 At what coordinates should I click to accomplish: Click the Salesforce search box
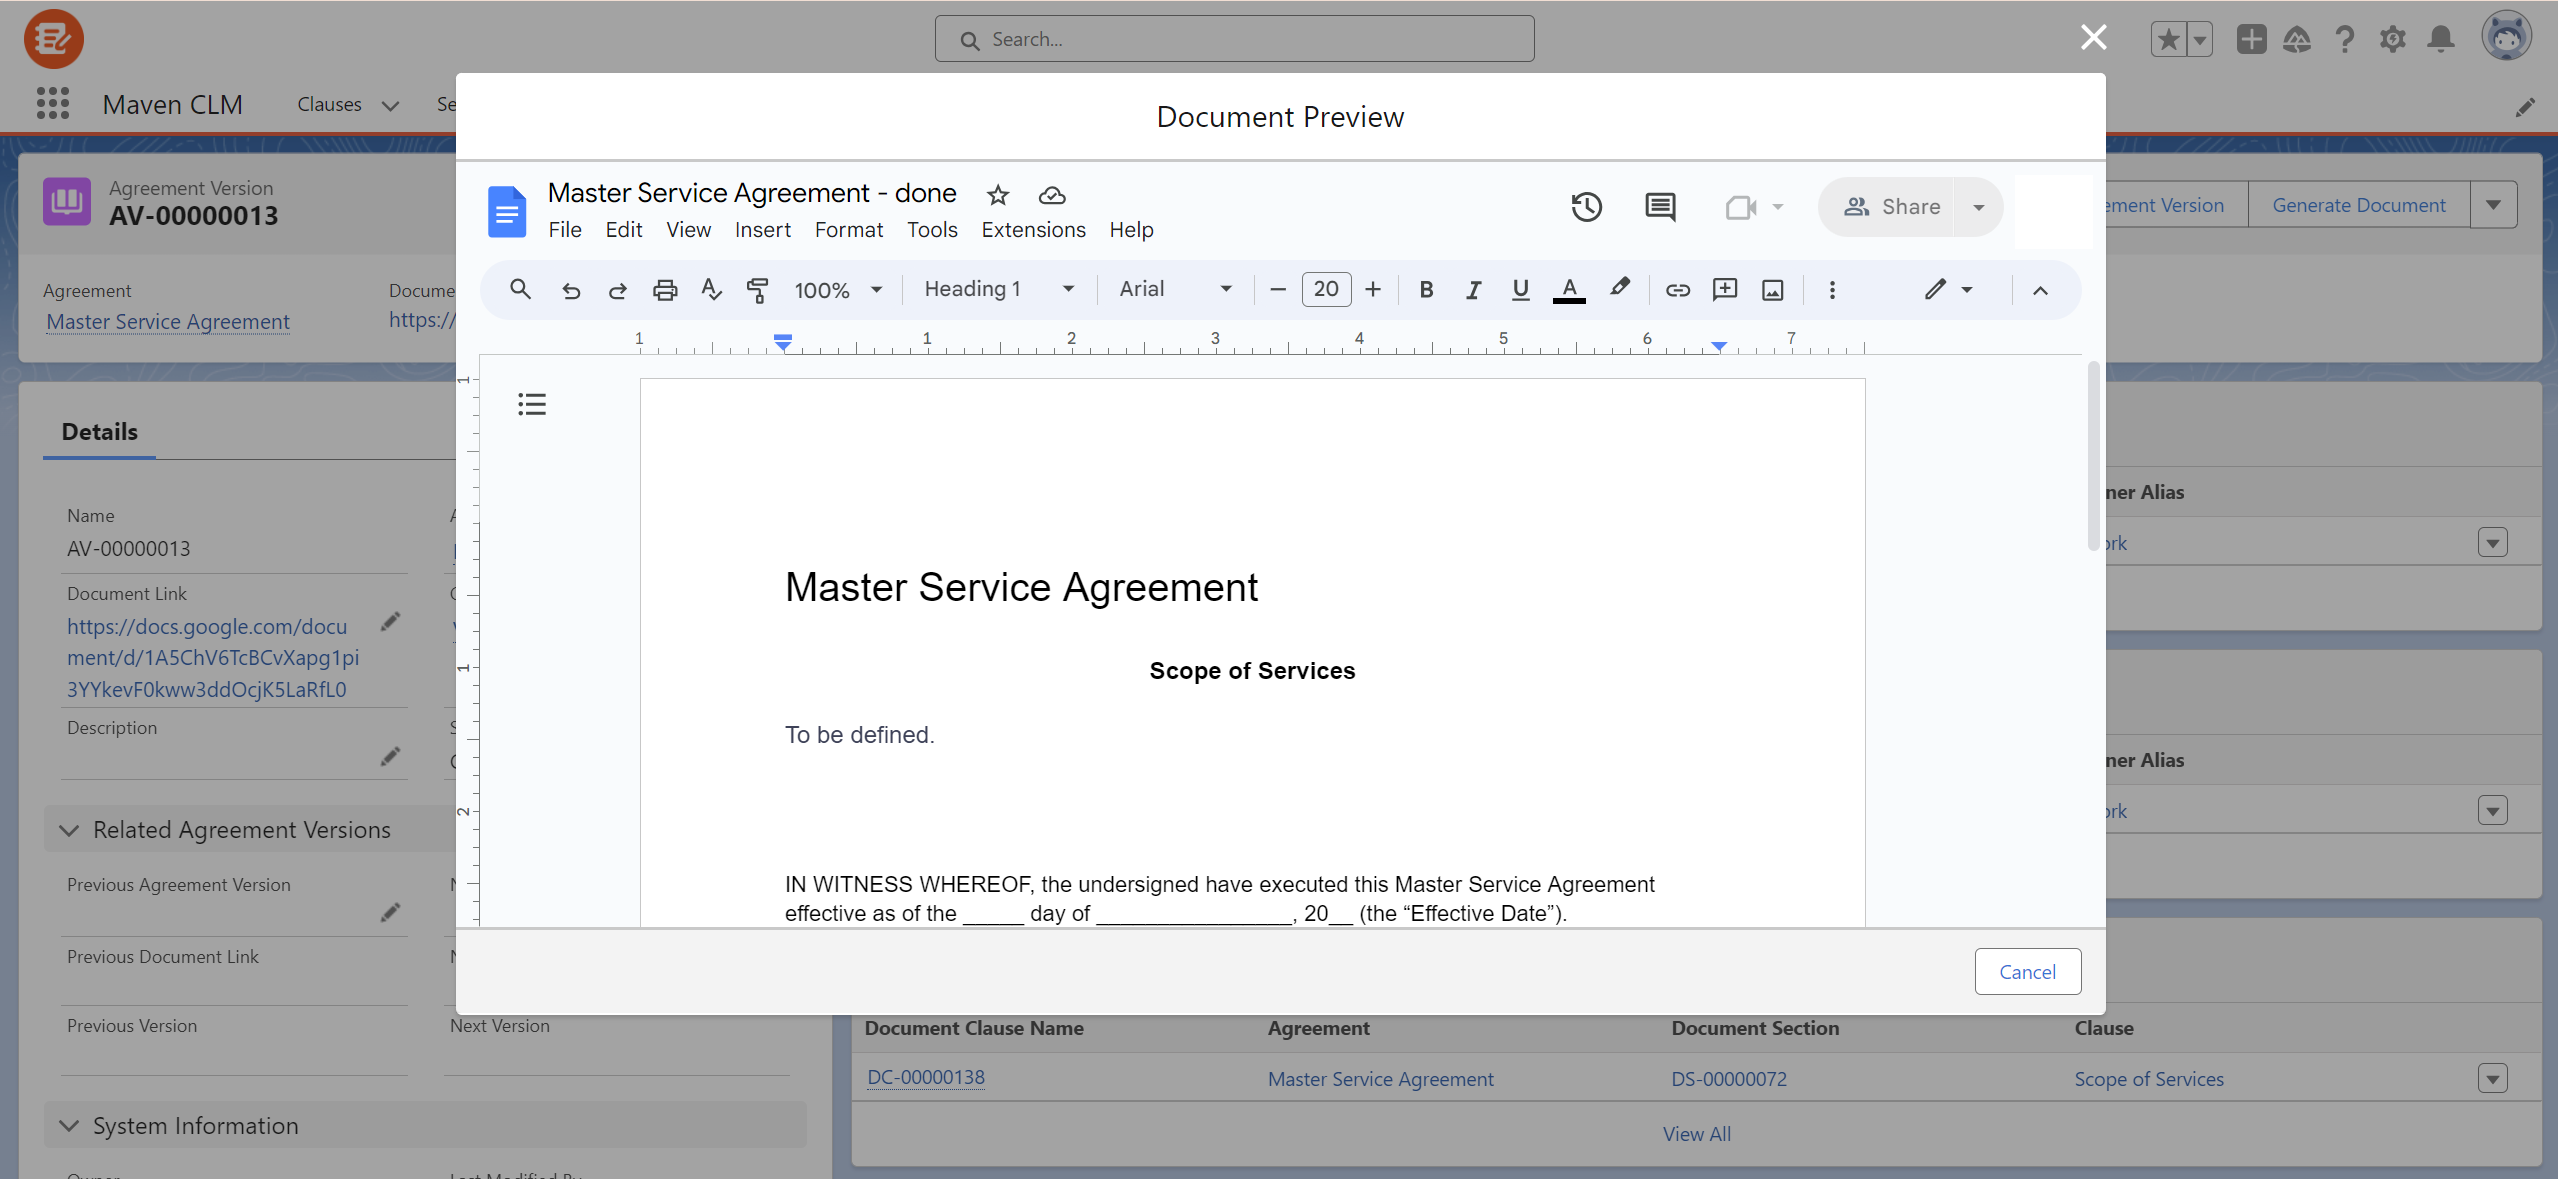1234,39
